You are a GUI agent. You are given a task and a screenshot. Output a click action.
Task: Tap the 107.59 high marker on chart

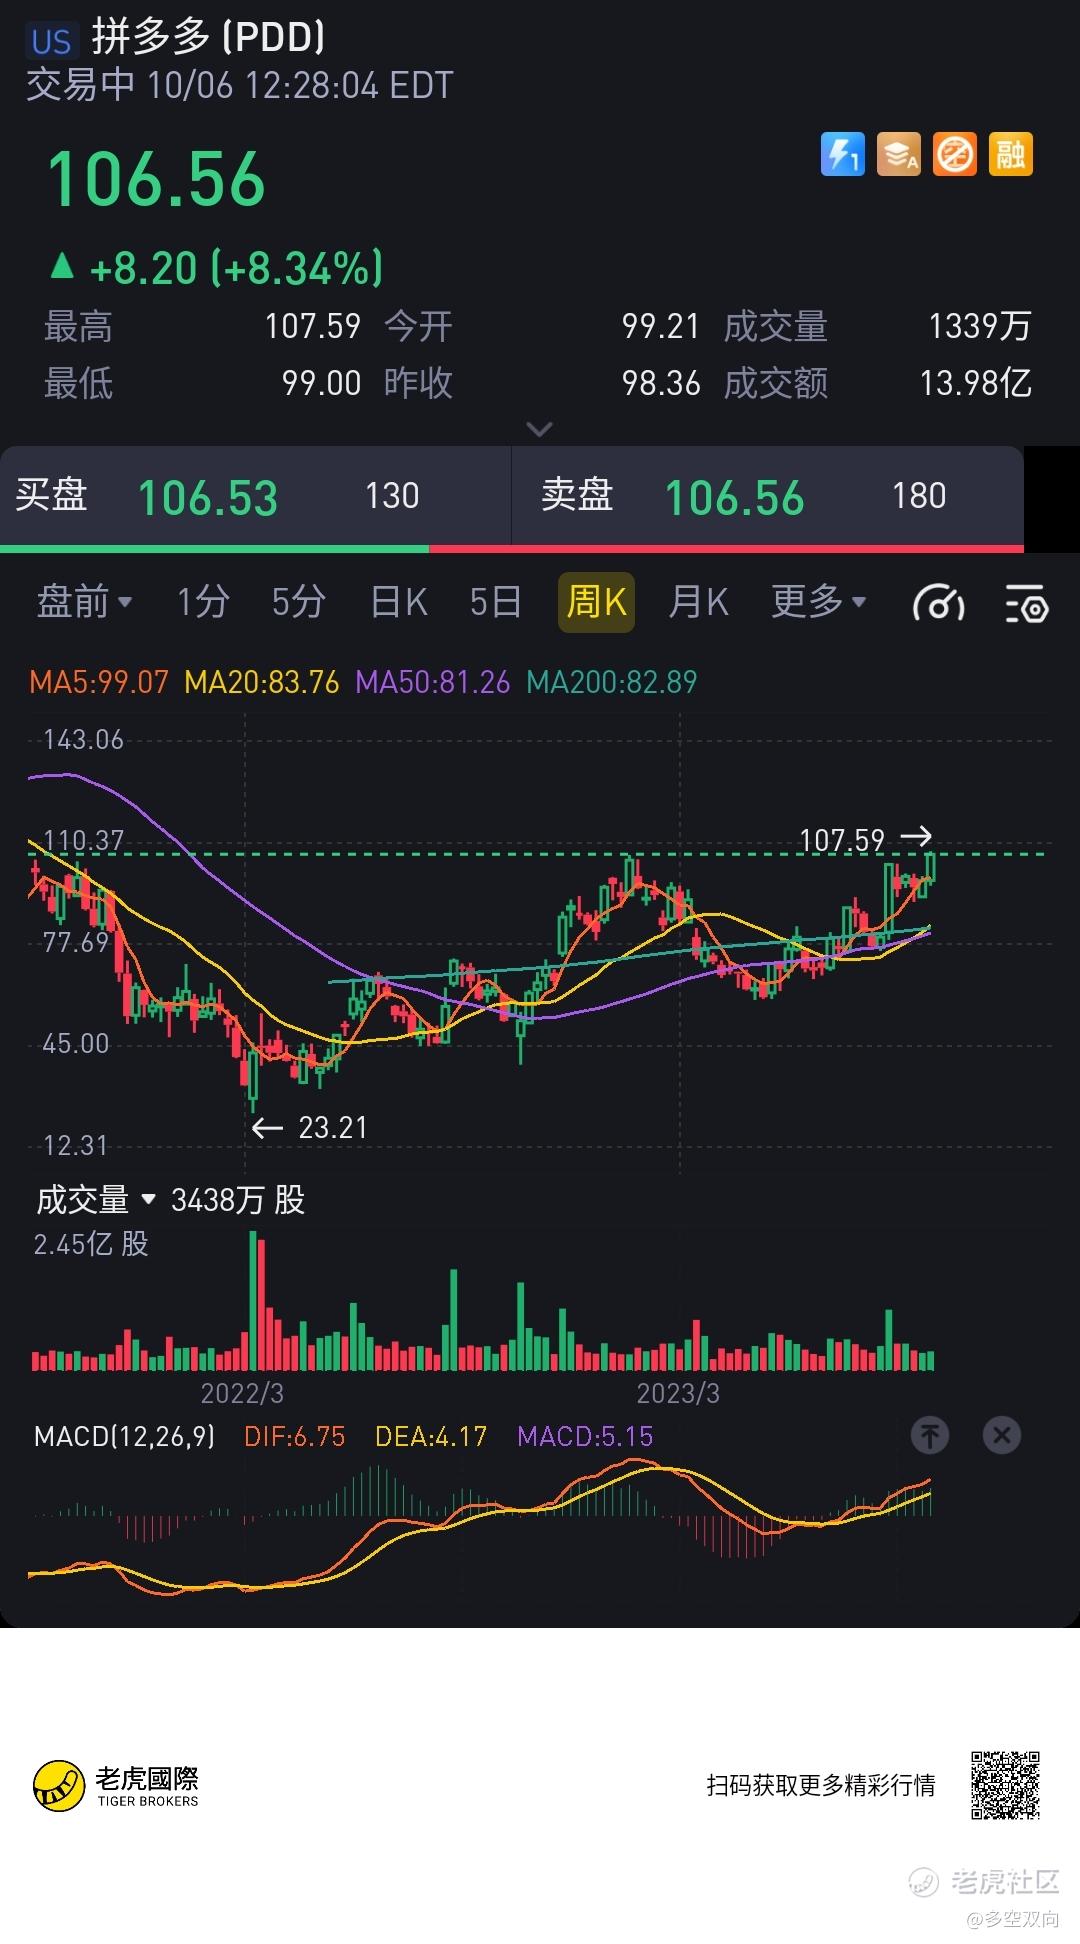pyautogui.click(x=842, y=840)
